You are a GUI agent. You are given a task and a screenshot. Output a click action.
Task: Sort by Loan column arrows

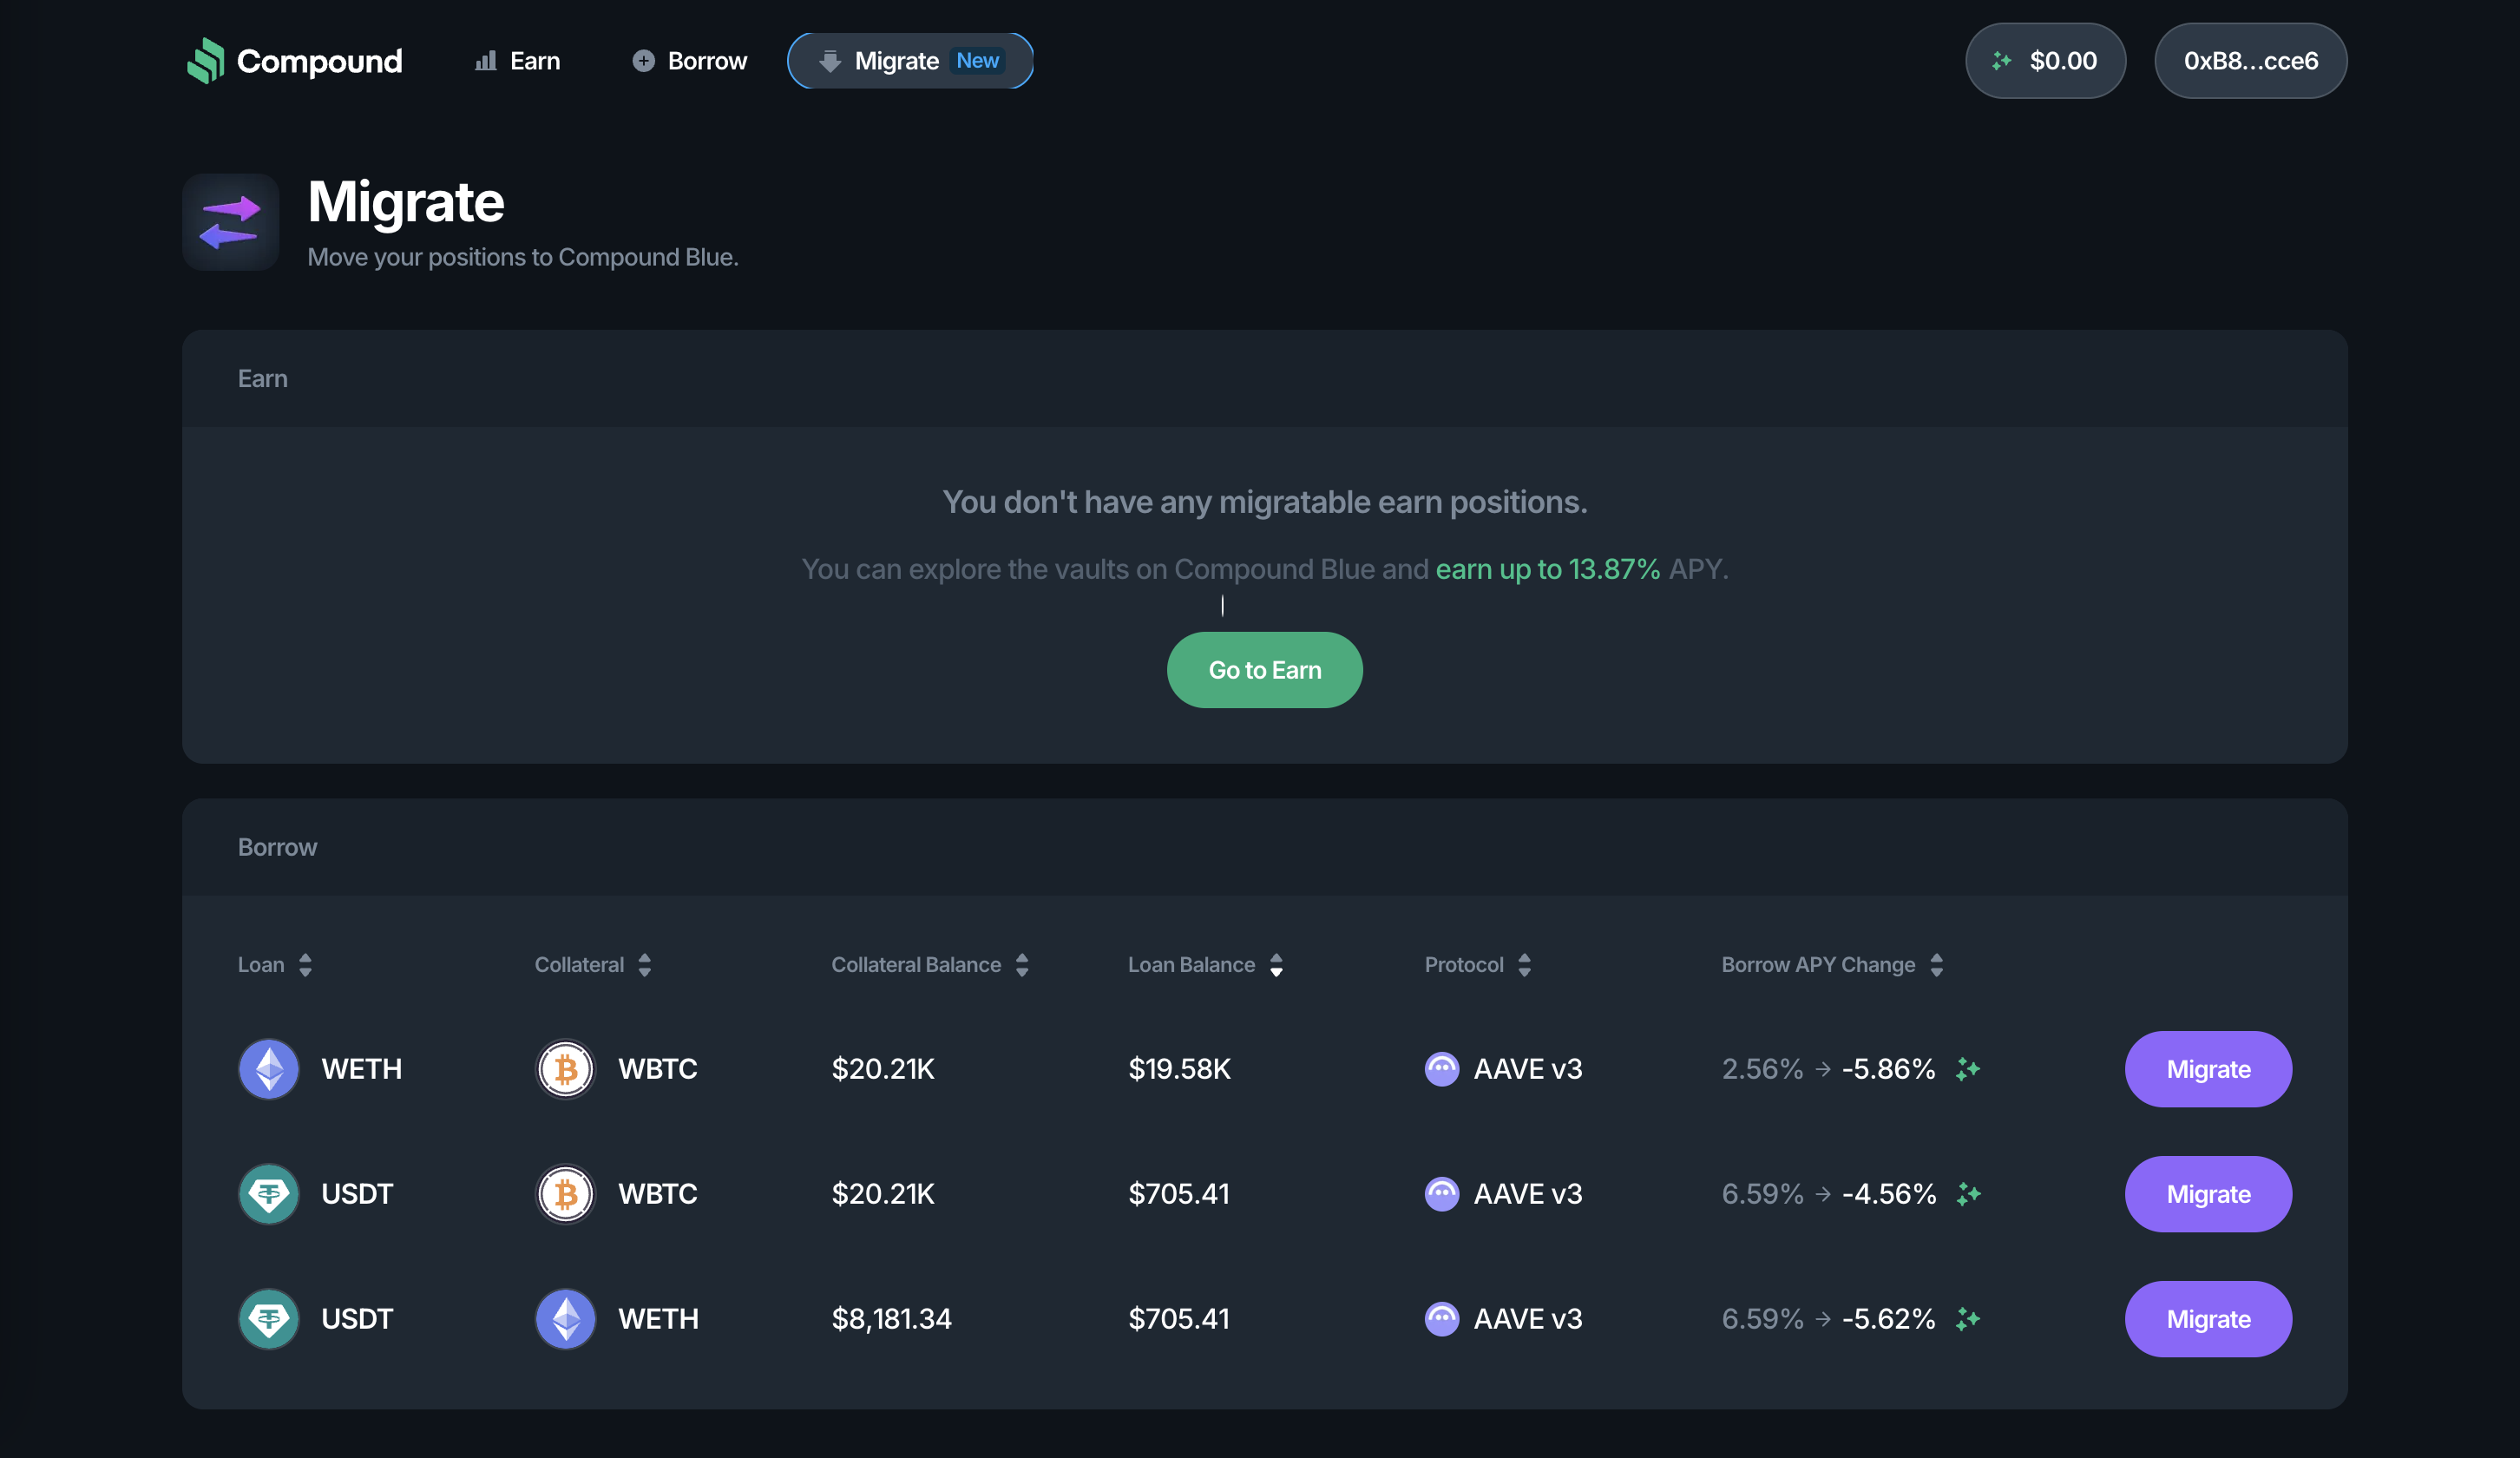tap(306, 965)
